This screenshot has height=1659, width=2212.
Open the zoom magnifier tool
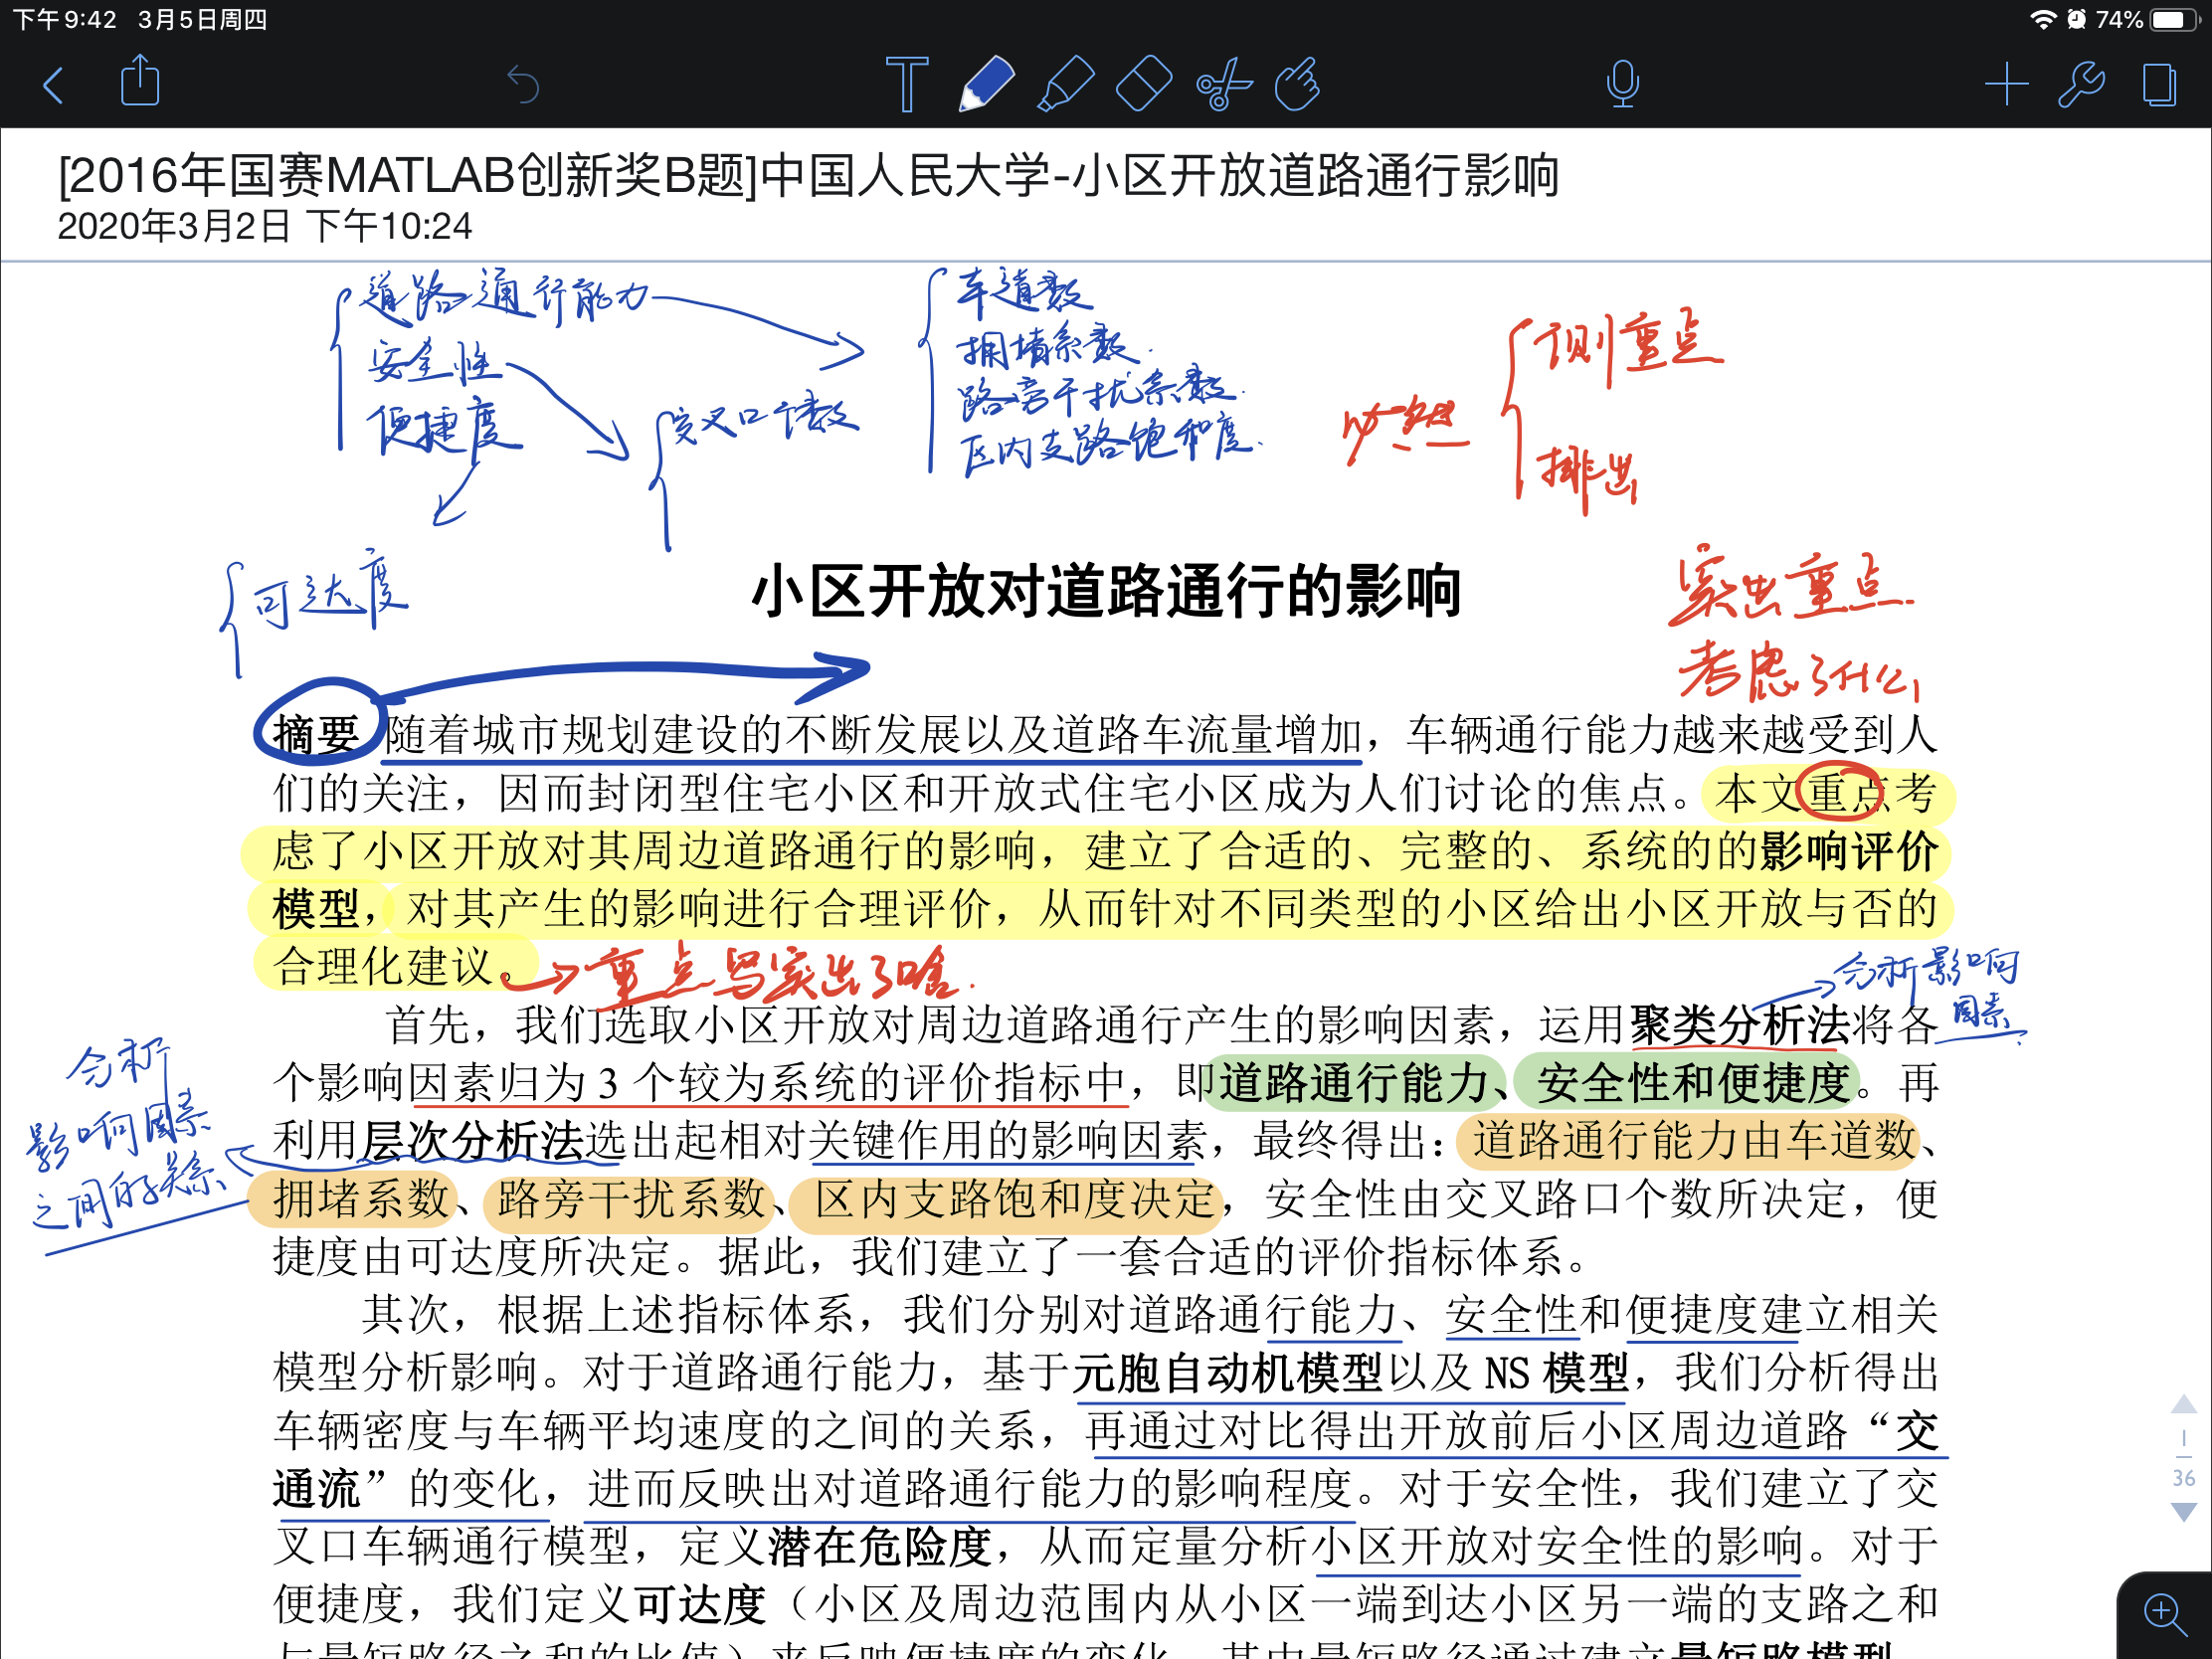[x=2164, y=1613]
